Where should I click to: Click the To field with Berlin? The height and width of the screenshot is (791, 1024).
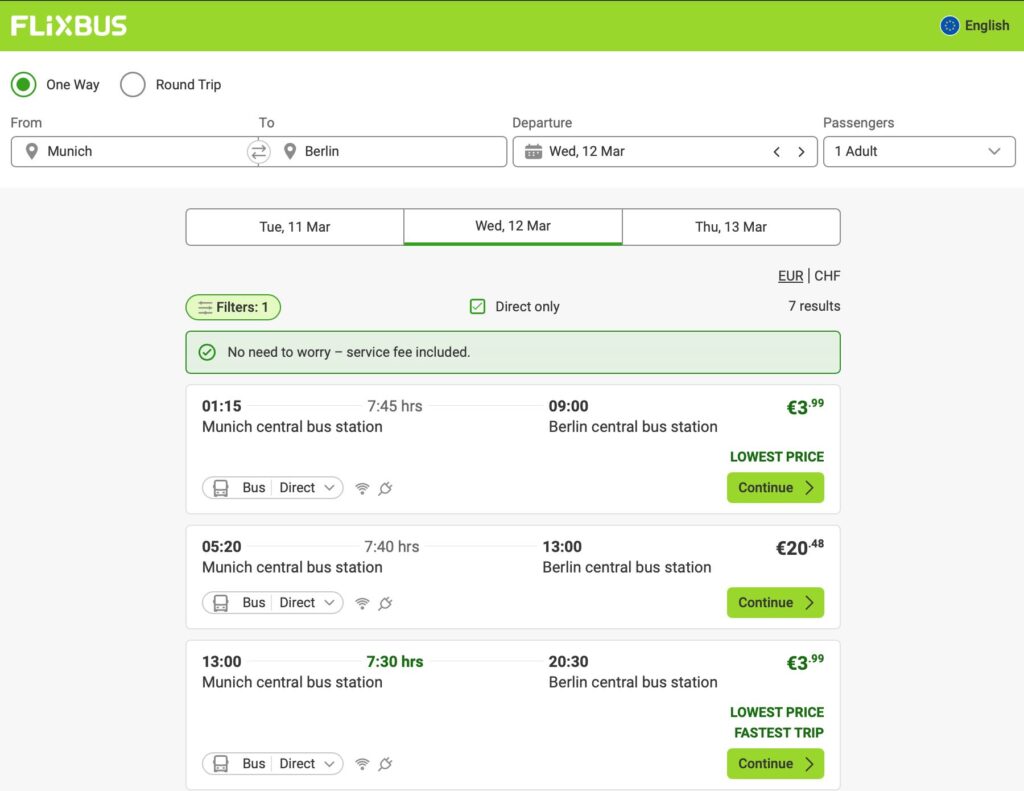click(383, 152)
